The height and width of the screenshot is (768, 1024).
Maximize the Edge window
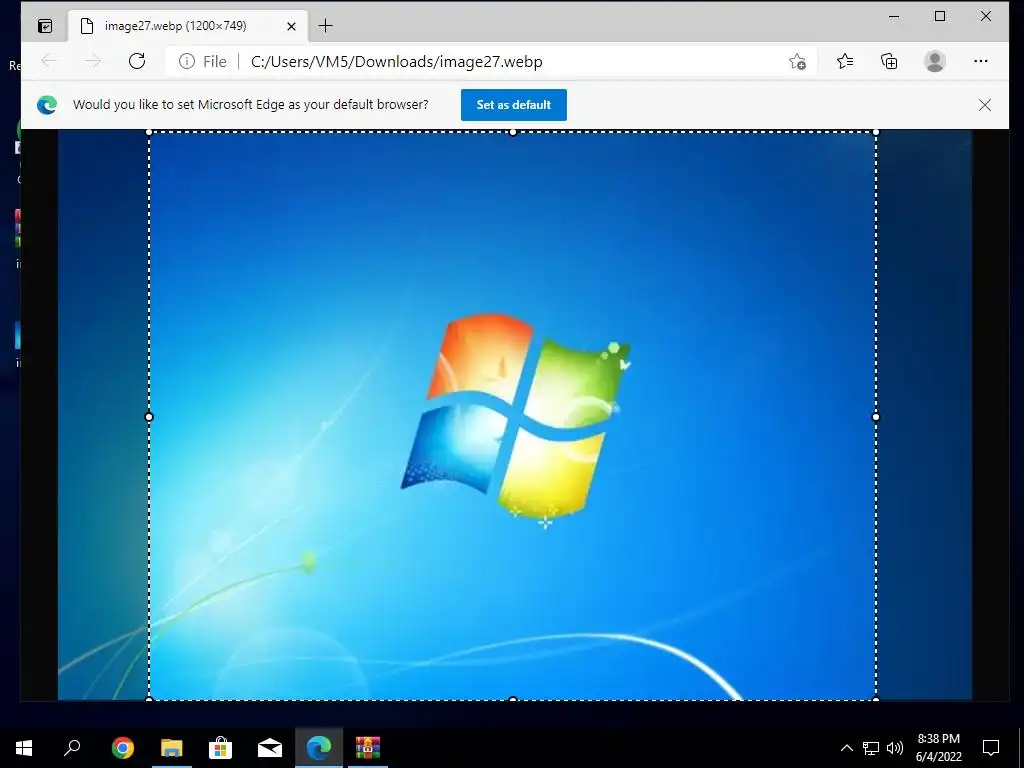pos(940,16)
